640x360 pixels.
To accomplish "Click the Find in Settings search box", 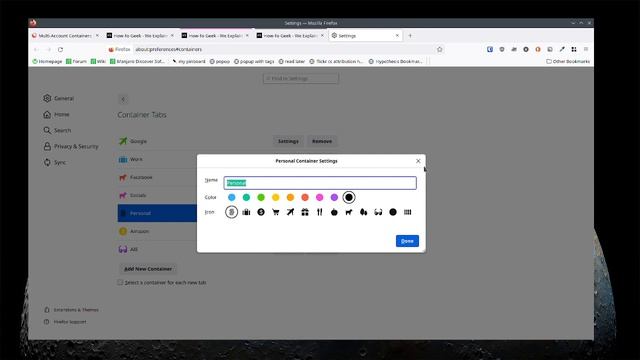I will click(x=301, y=78).
